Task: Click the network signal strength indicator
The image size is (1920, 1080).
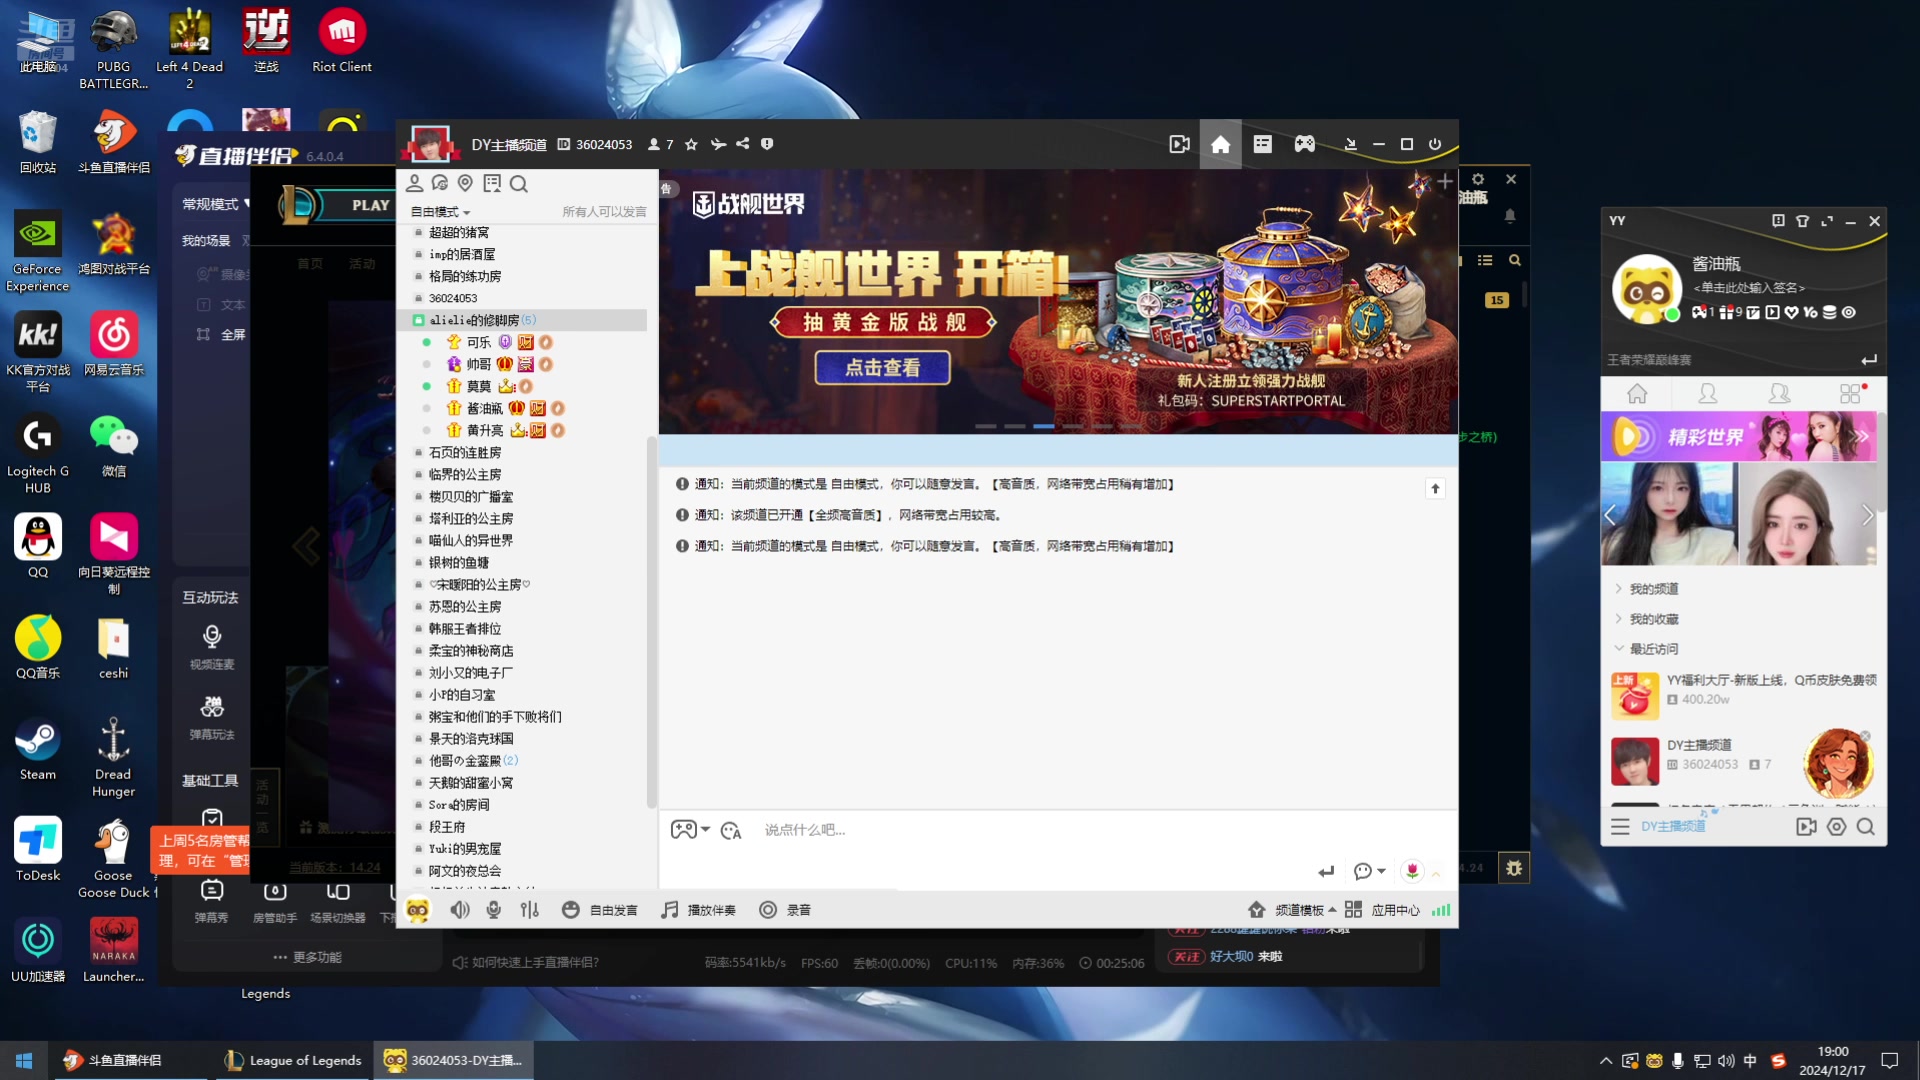Action: click(1441, 910)
